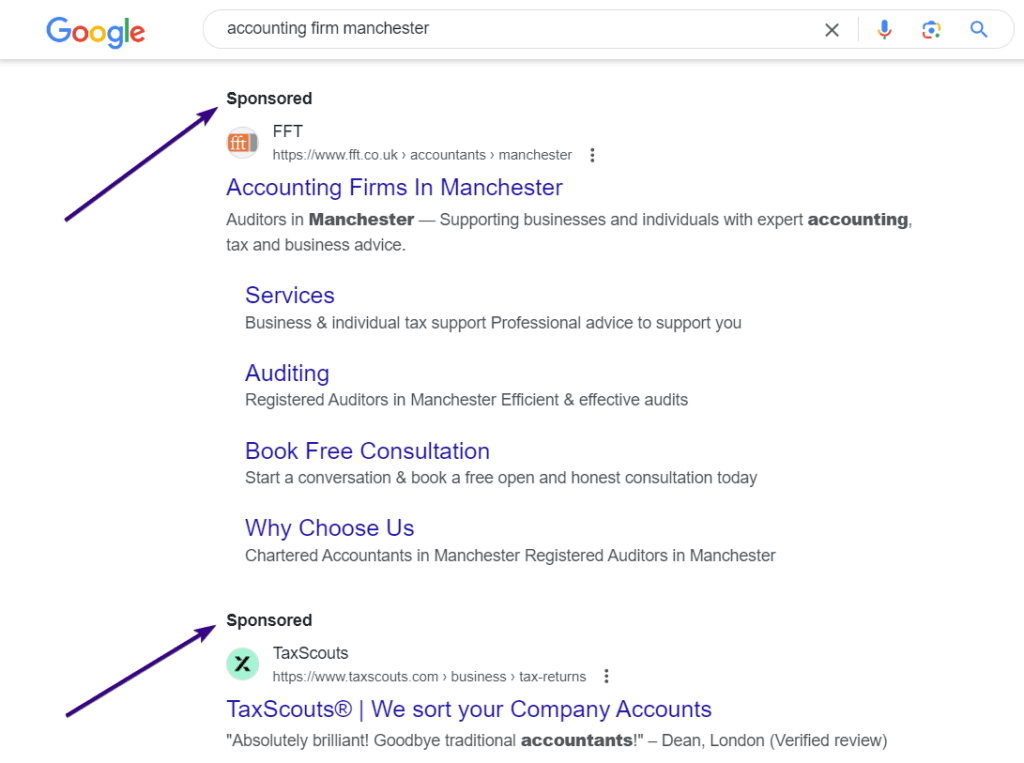
Task: Open Why Choose Us sitelink
Action: click(x=330, y=528)
